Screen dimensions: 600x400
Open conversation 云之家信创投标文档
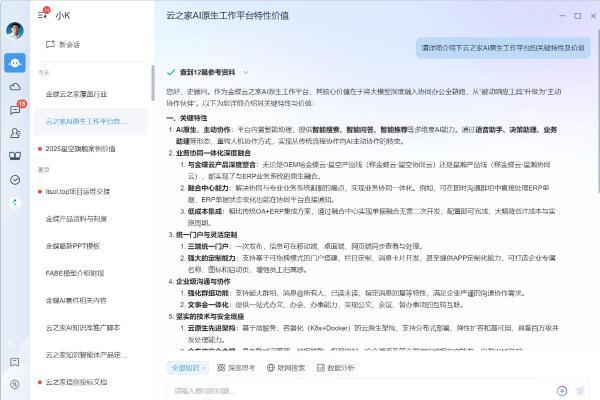91,382
